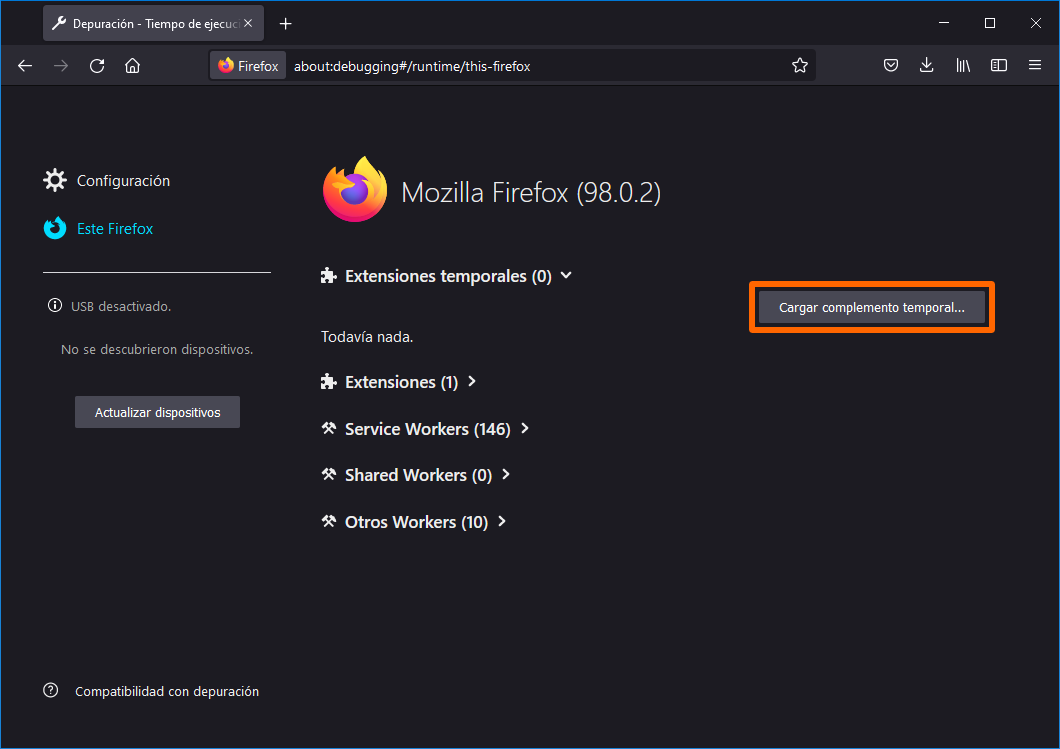Image resolution: width=1060 pixels, height=749 pixels.
Task: Click the help question mark icon
Action: pyautogui.click(x=51, y=690)
